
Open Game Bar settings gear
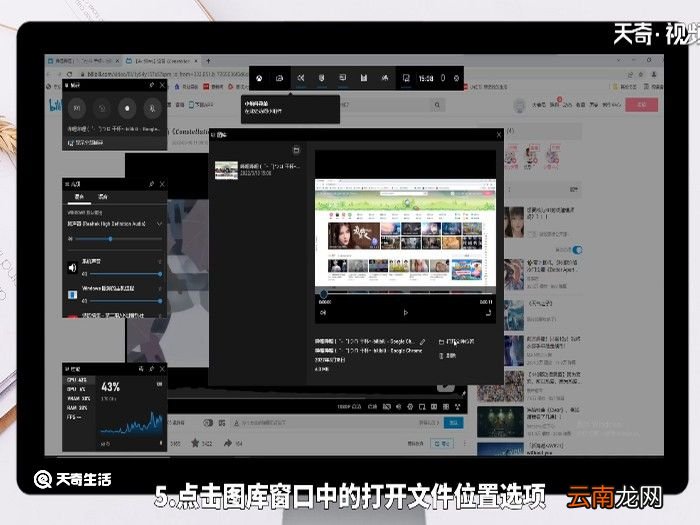[x=456, y=78]
